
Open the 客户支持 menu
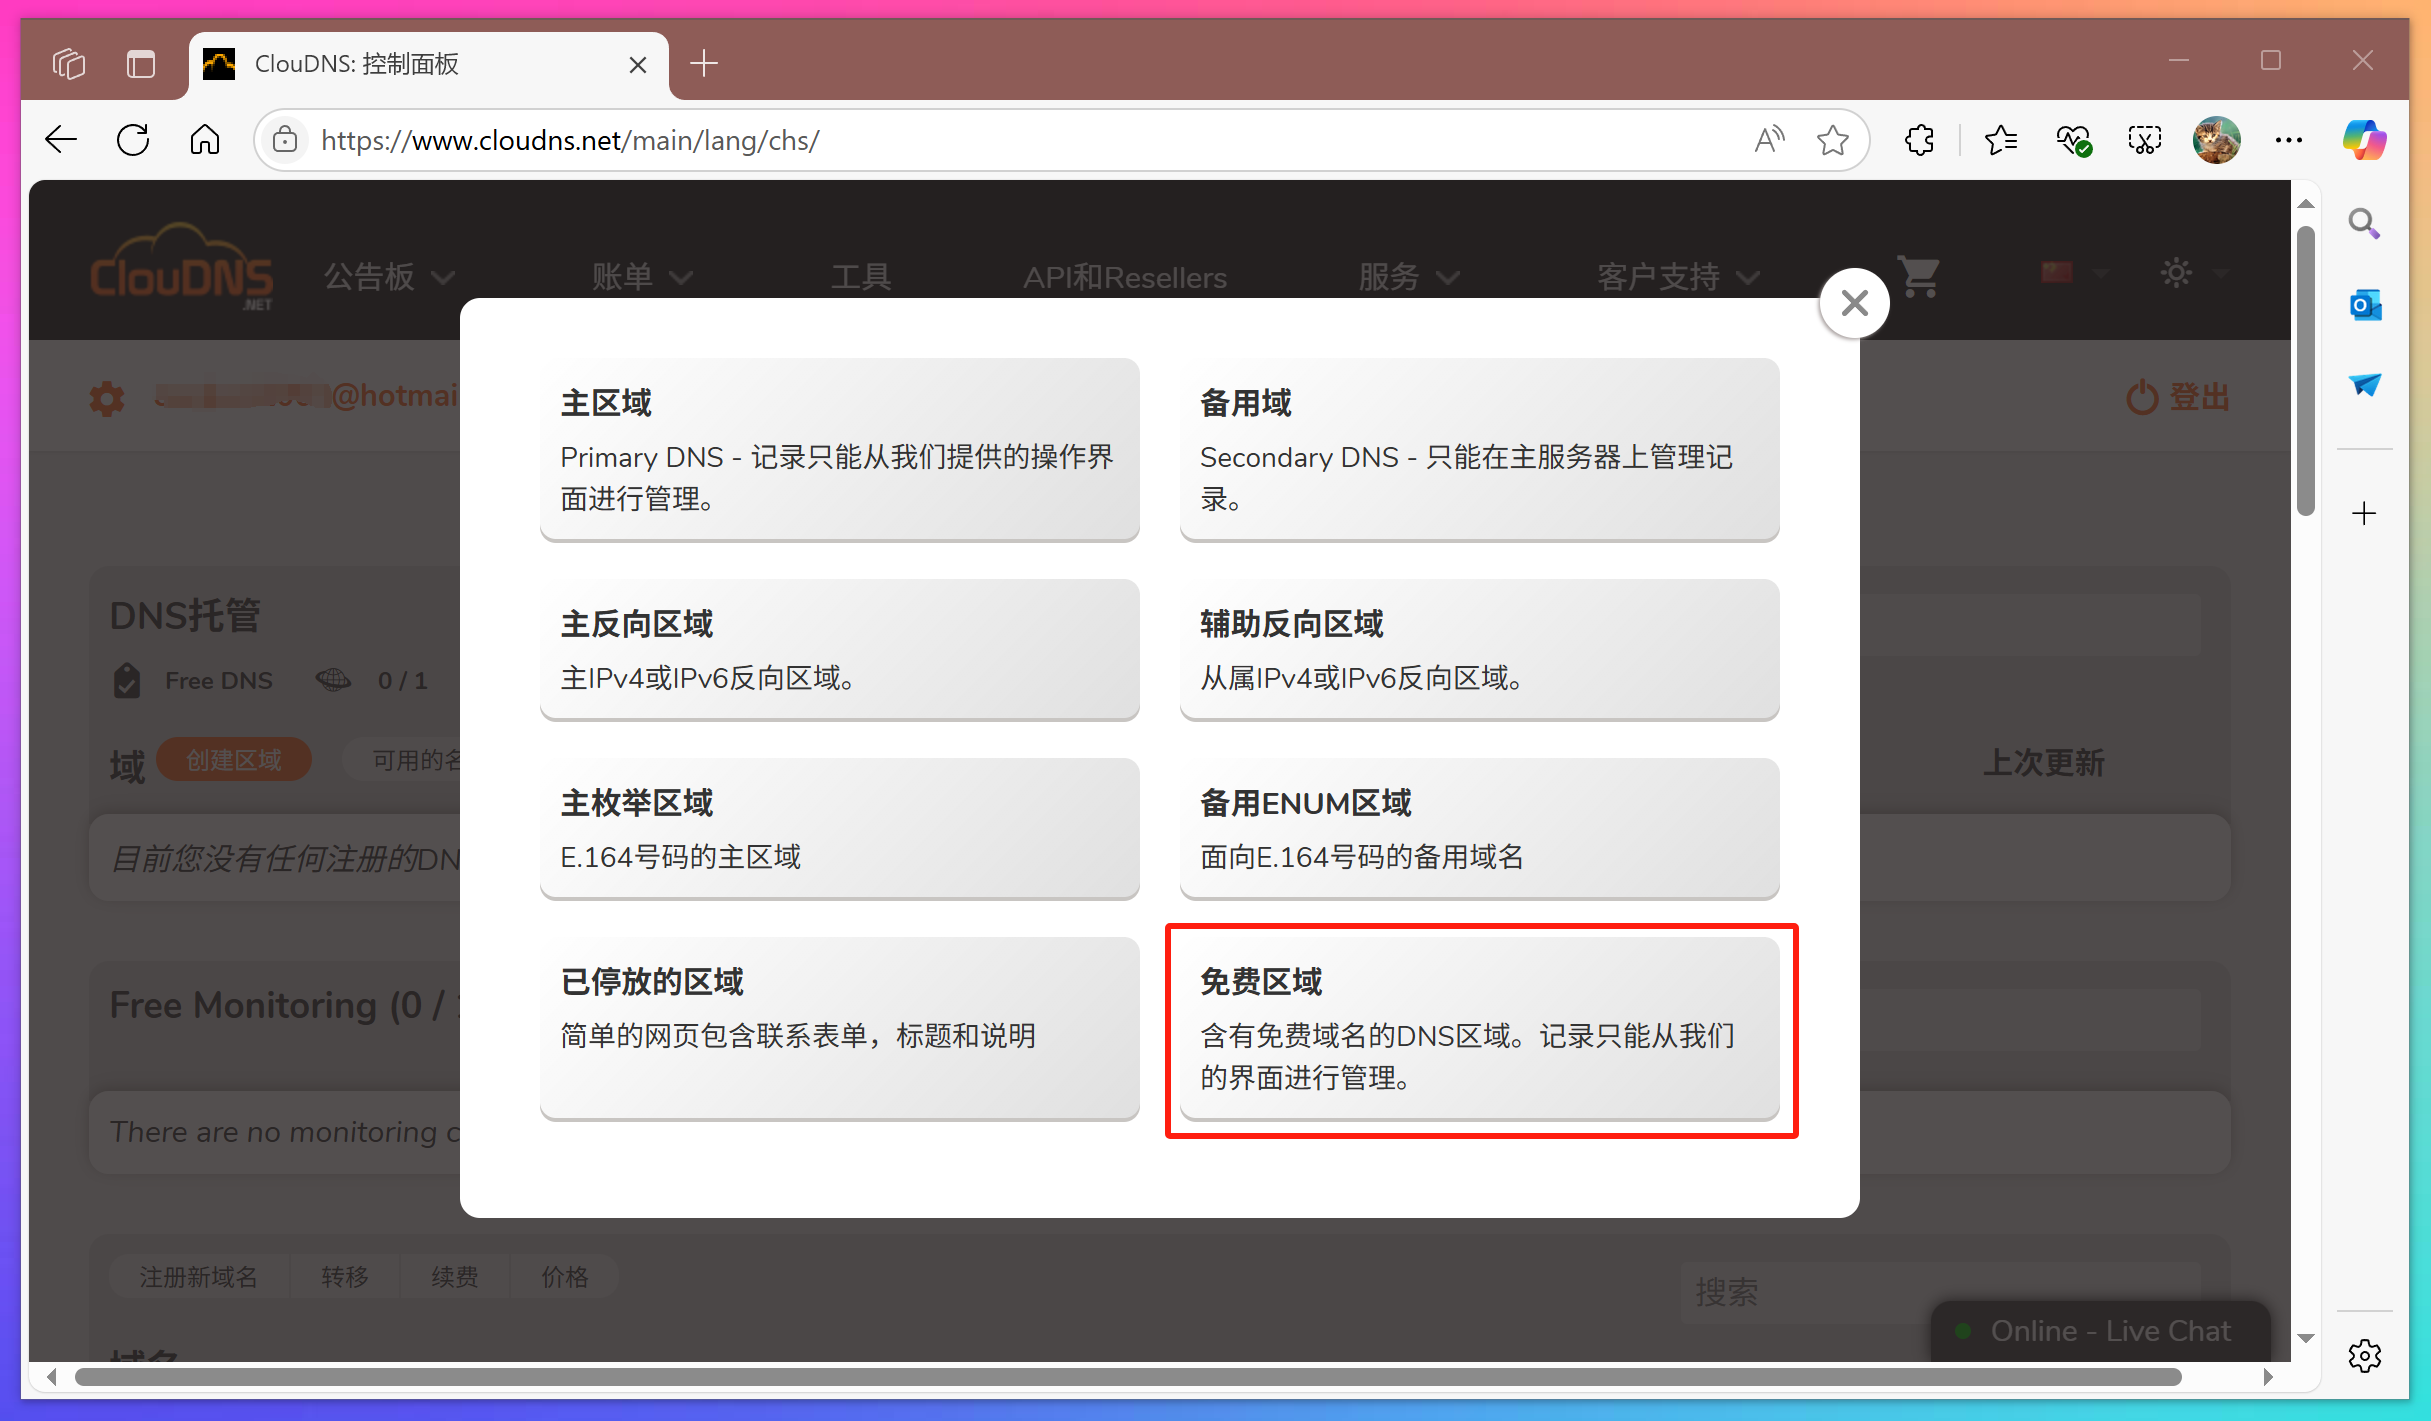click(x=1675, y=277)
